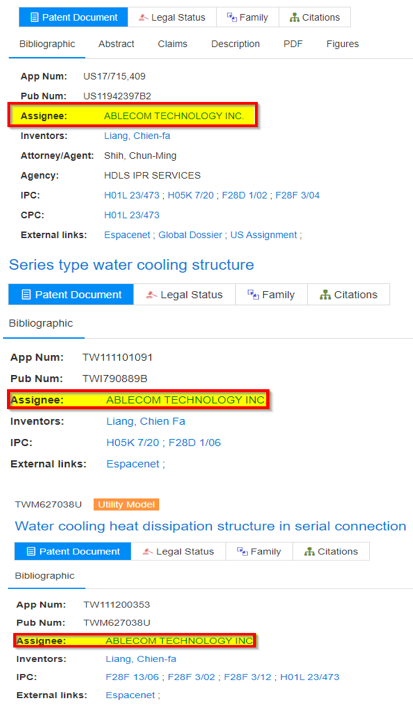This screenshot has height=705, width=413.
Task: Open Legal Status tab of US patent
Action: tap(172, 18)
